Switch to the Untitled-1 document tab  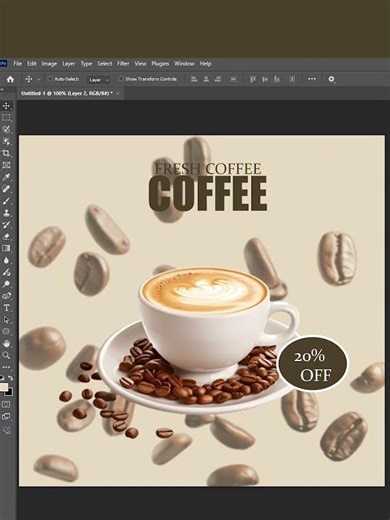[x=67, y=94]
